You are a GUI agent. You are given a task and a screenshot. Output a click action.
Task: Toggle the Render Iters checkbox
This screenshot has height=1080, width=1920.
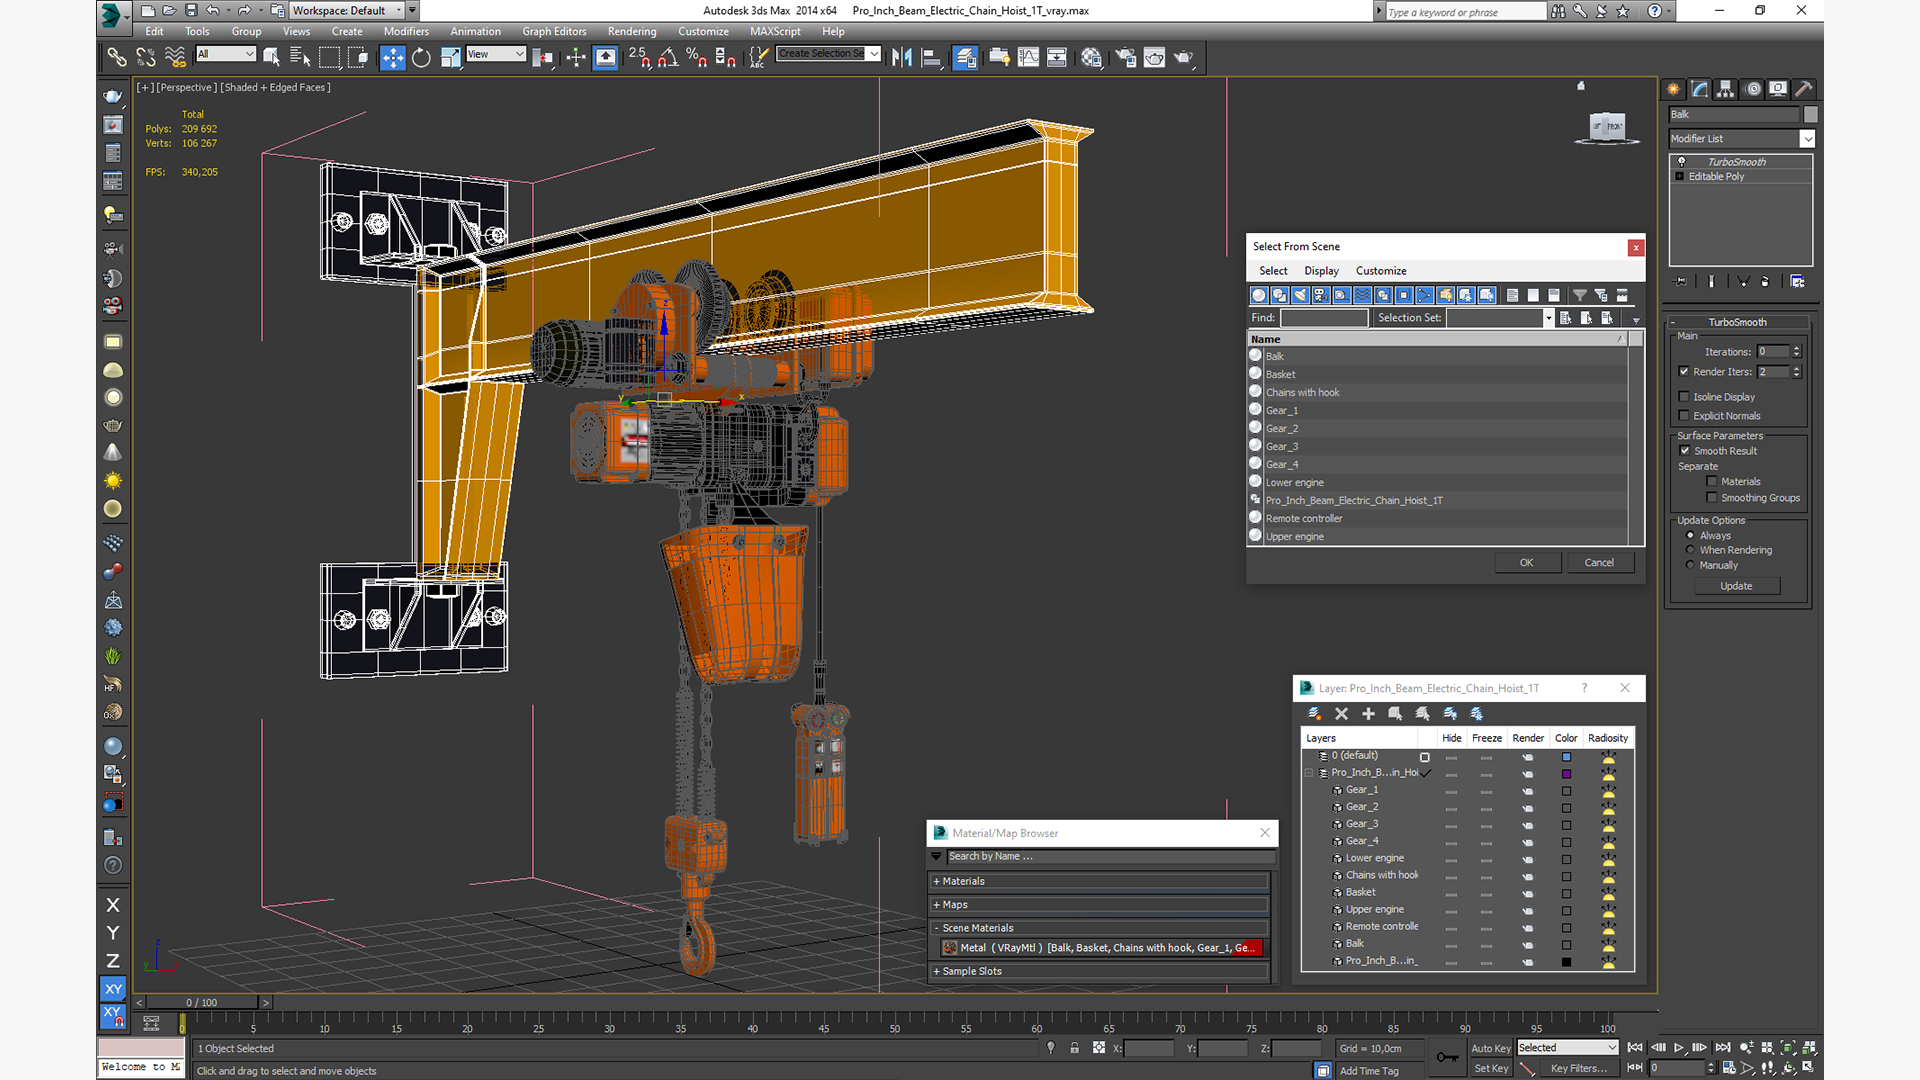point(1684,372)
